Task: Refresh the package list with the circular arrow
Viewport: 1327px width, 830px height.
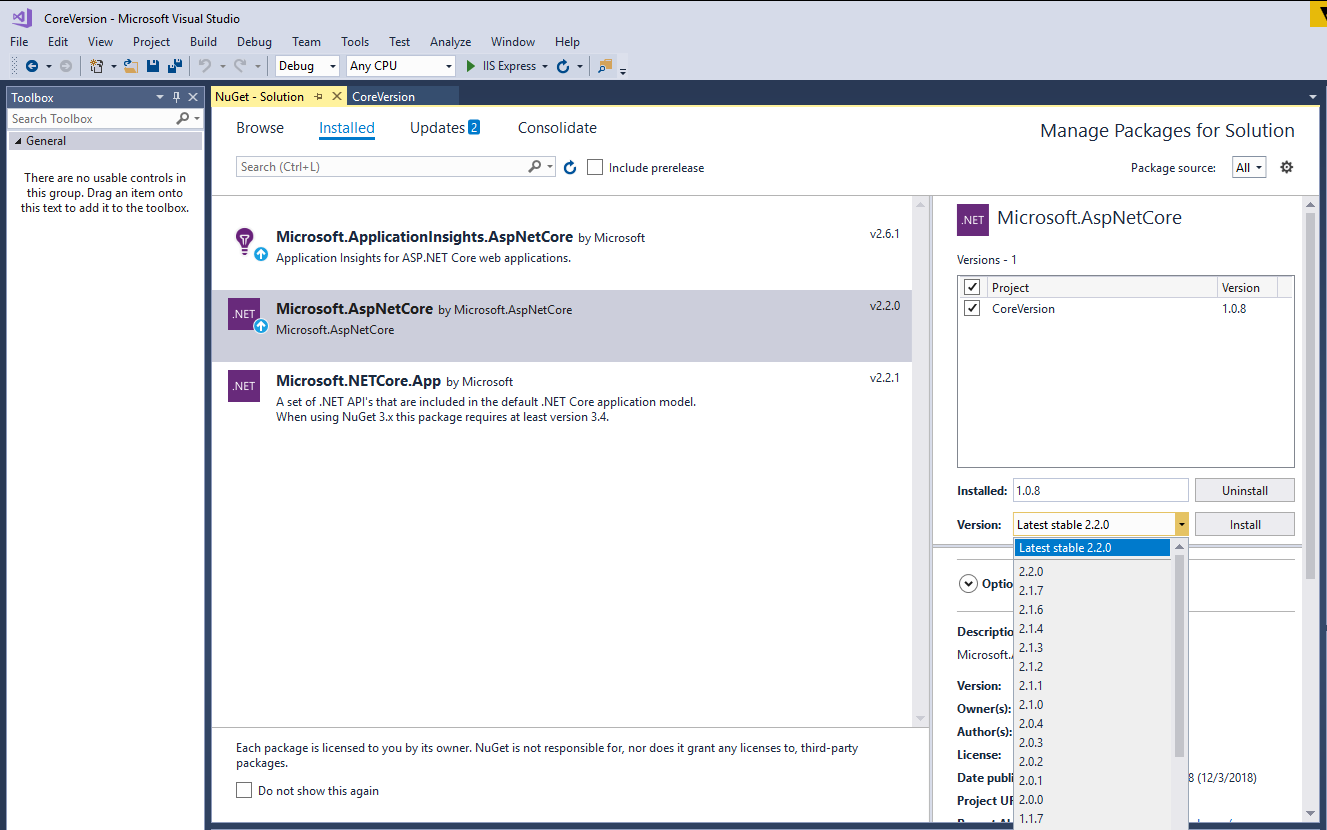Action: (x=570, y=167)
